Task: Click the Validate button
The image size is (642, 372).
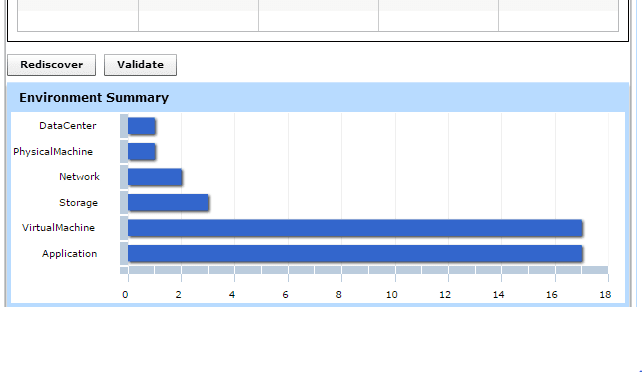Action: tap(140, 65)
